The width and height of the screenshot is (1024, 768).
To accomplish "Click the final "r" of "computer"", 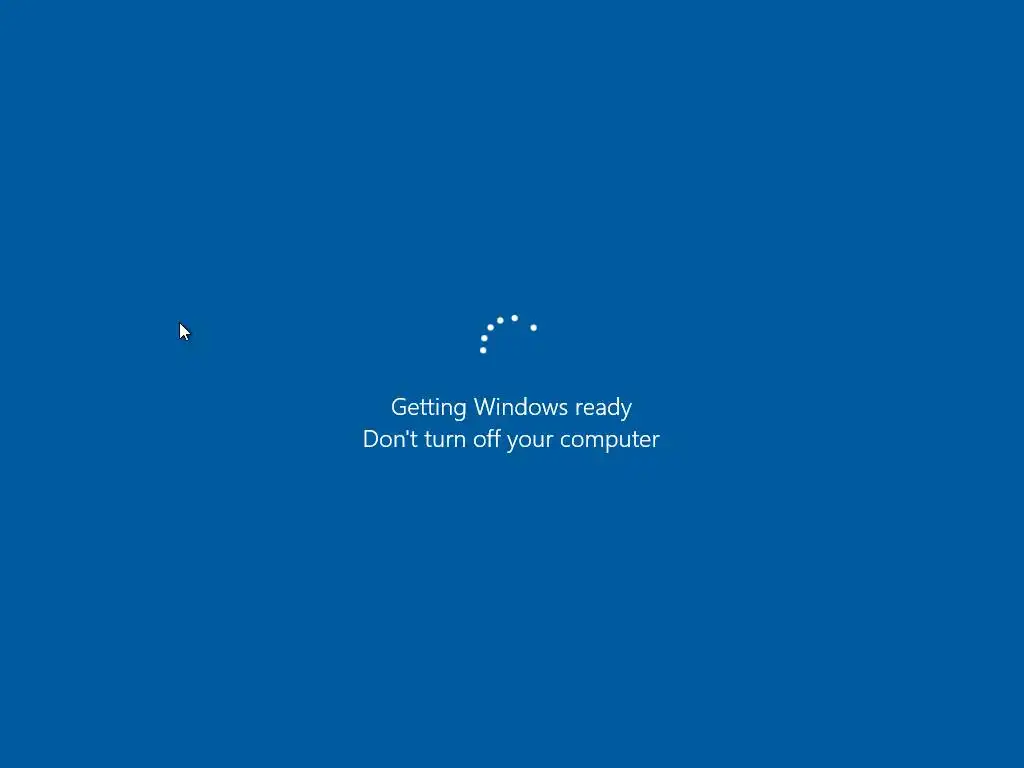I will tap(656, 441).
